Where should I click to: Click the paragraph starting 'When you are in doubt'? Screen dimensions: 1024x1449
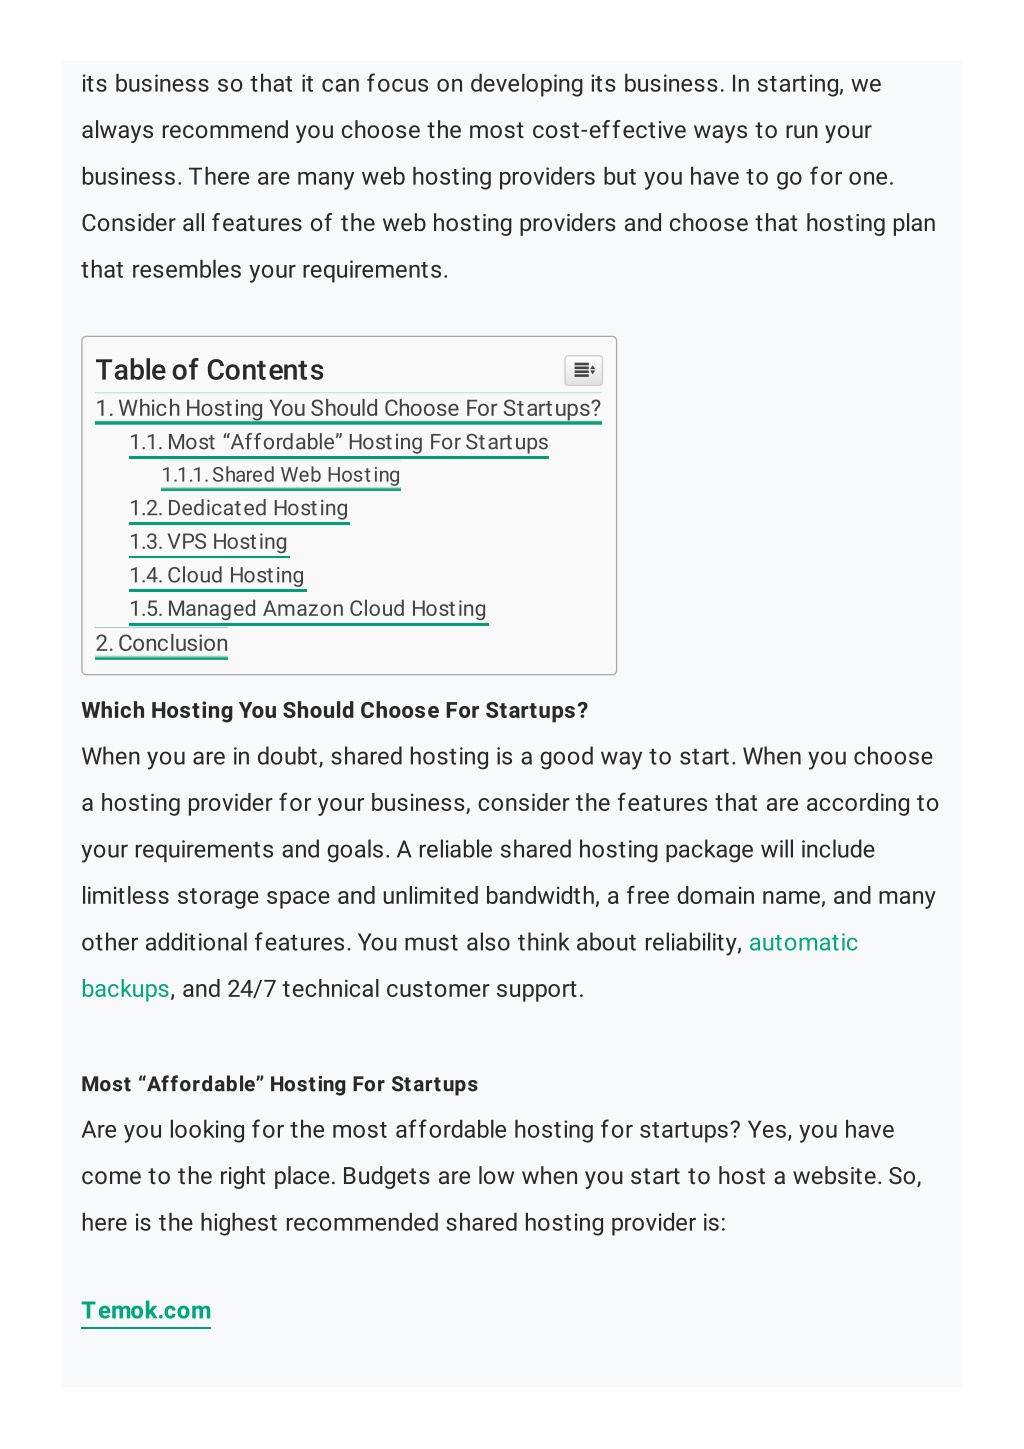[x=510, y=873]
